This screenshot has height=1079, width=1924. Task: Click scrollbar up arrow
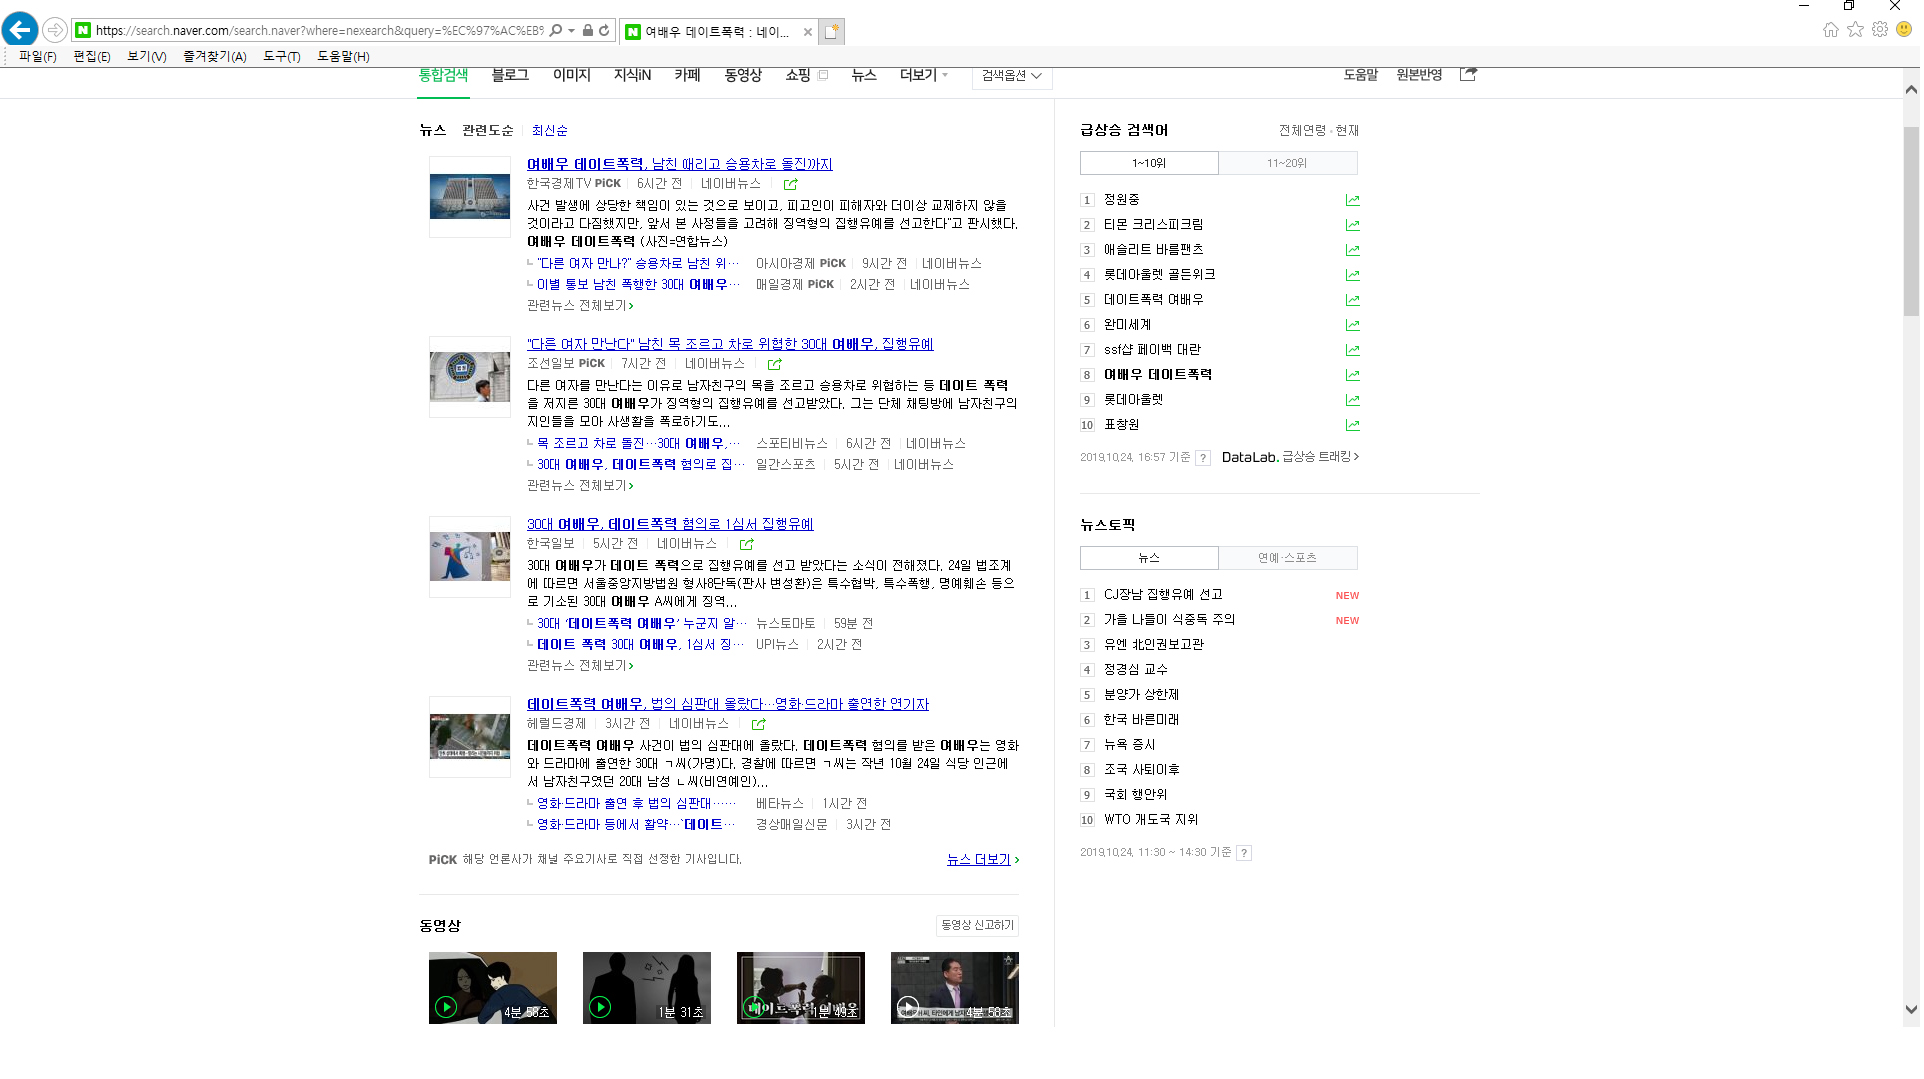tap(1911, 90)
